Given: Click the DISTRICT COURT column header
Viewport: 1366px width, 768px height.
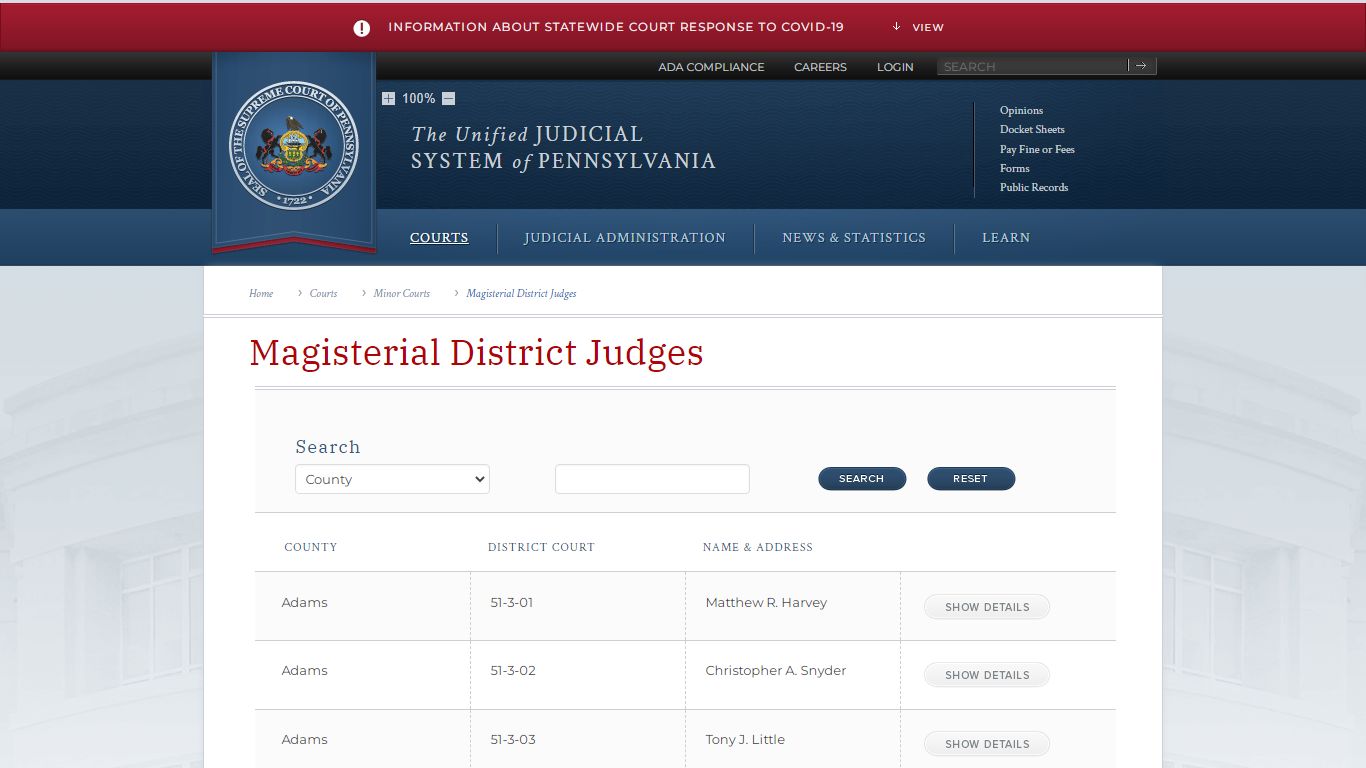Looking at the screenshot, I should (x=541, y=547).
